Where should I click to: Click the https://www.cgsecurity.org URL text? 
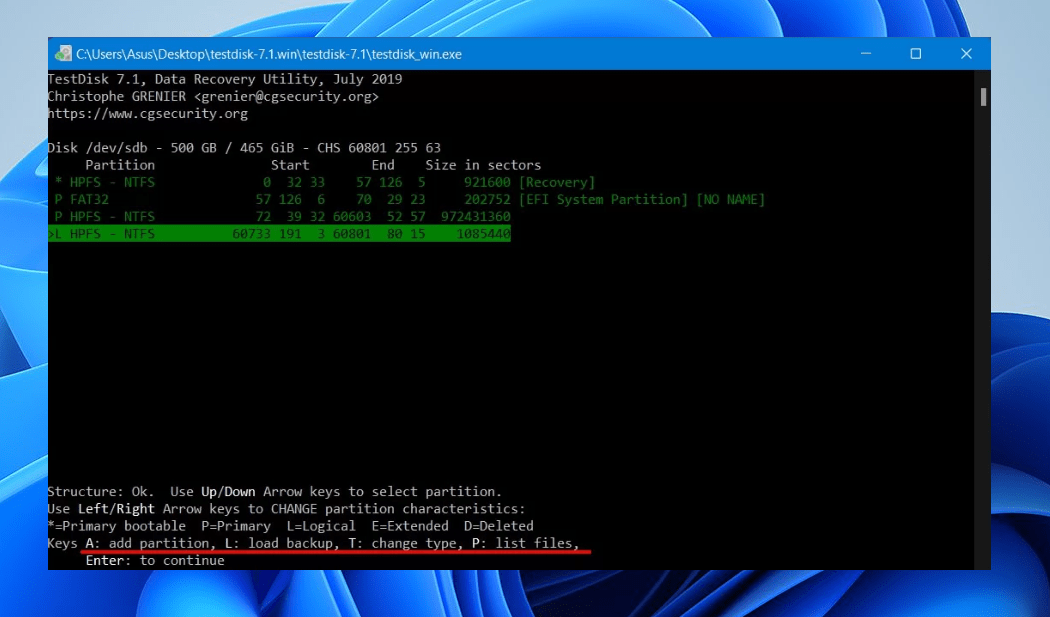[x=147, y=114]
